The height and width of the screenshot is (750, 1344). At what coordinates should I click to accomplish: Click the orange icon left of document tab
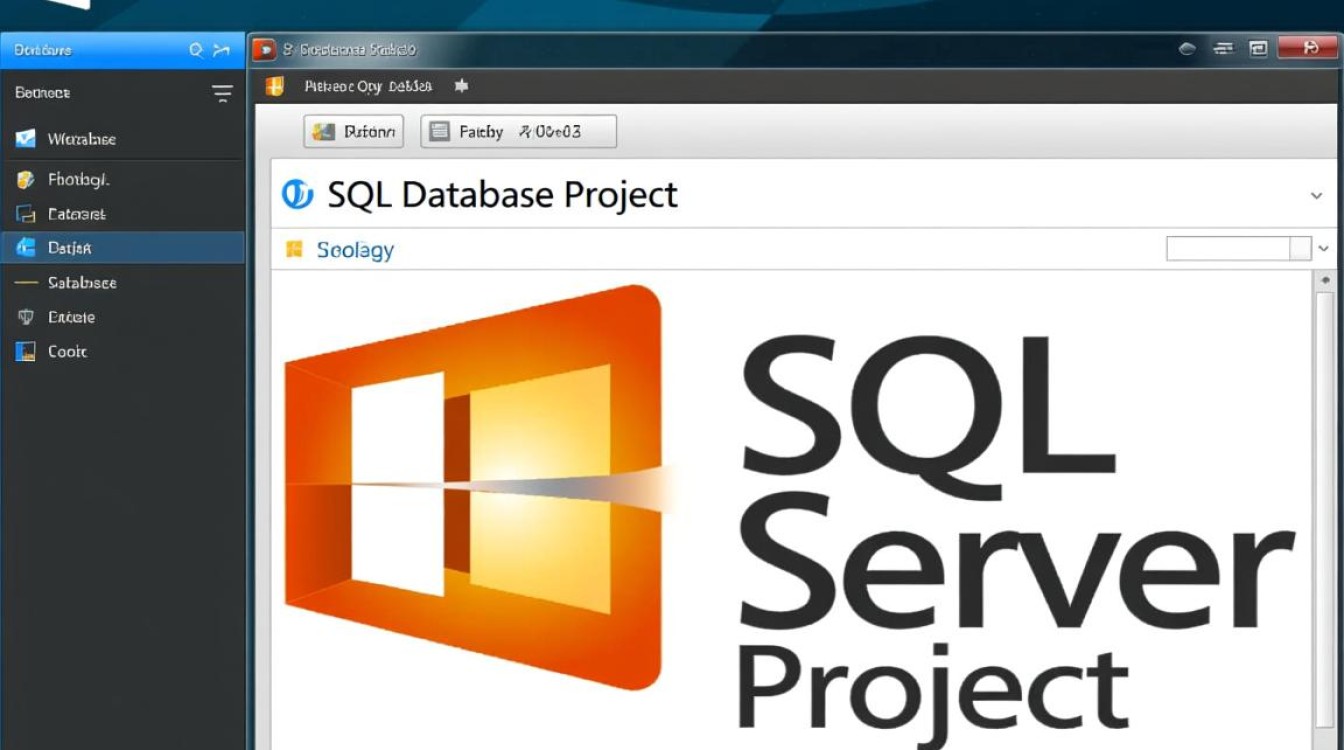[x=275, y=87]
